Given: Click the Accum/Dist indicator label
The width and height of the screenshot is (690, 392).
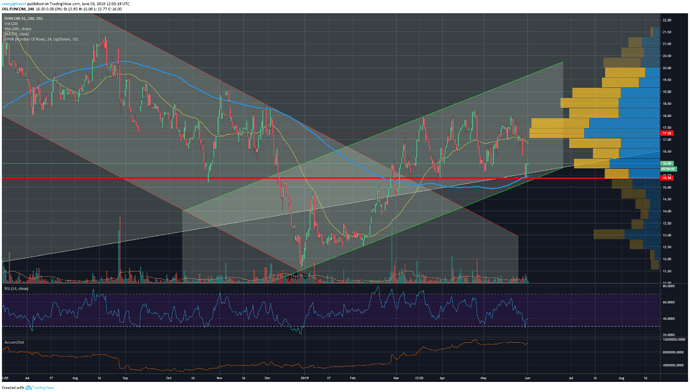Looking at the screenshot, I should [x=12, y=342].
